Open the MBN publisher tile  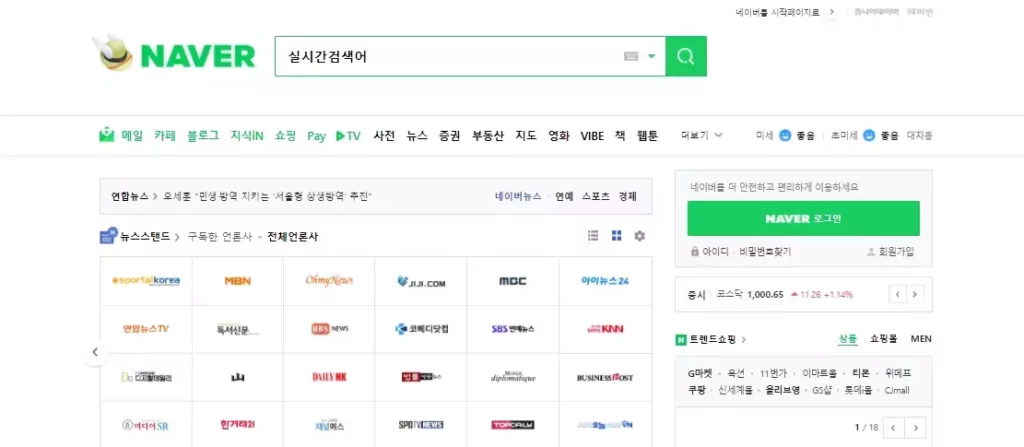click(238, 281)
